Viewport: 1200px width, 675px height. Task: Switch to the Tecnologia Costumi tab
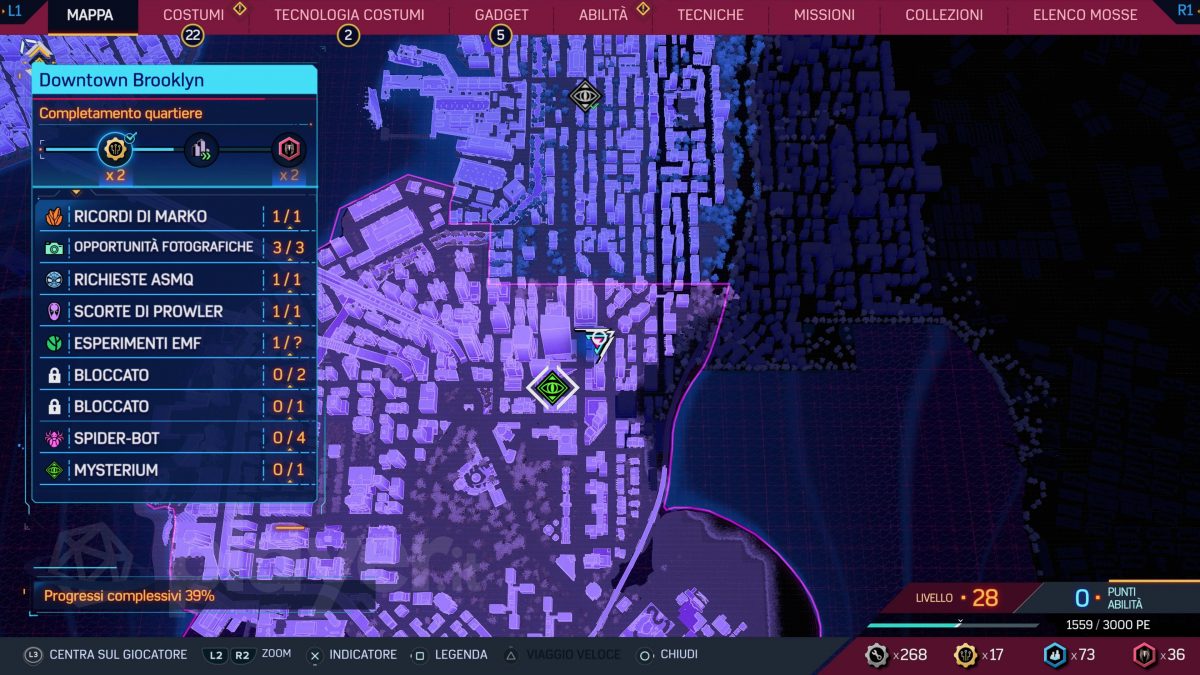pos(349,15)
